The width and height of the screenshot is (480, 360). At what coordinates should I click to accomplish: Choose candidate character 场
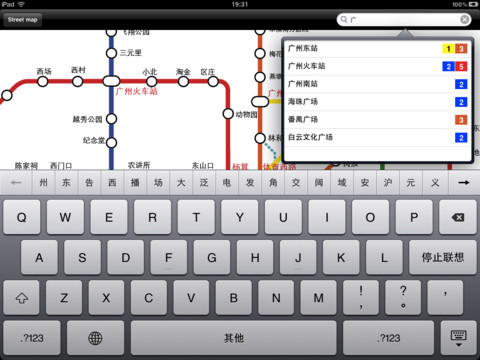[158, 182]
